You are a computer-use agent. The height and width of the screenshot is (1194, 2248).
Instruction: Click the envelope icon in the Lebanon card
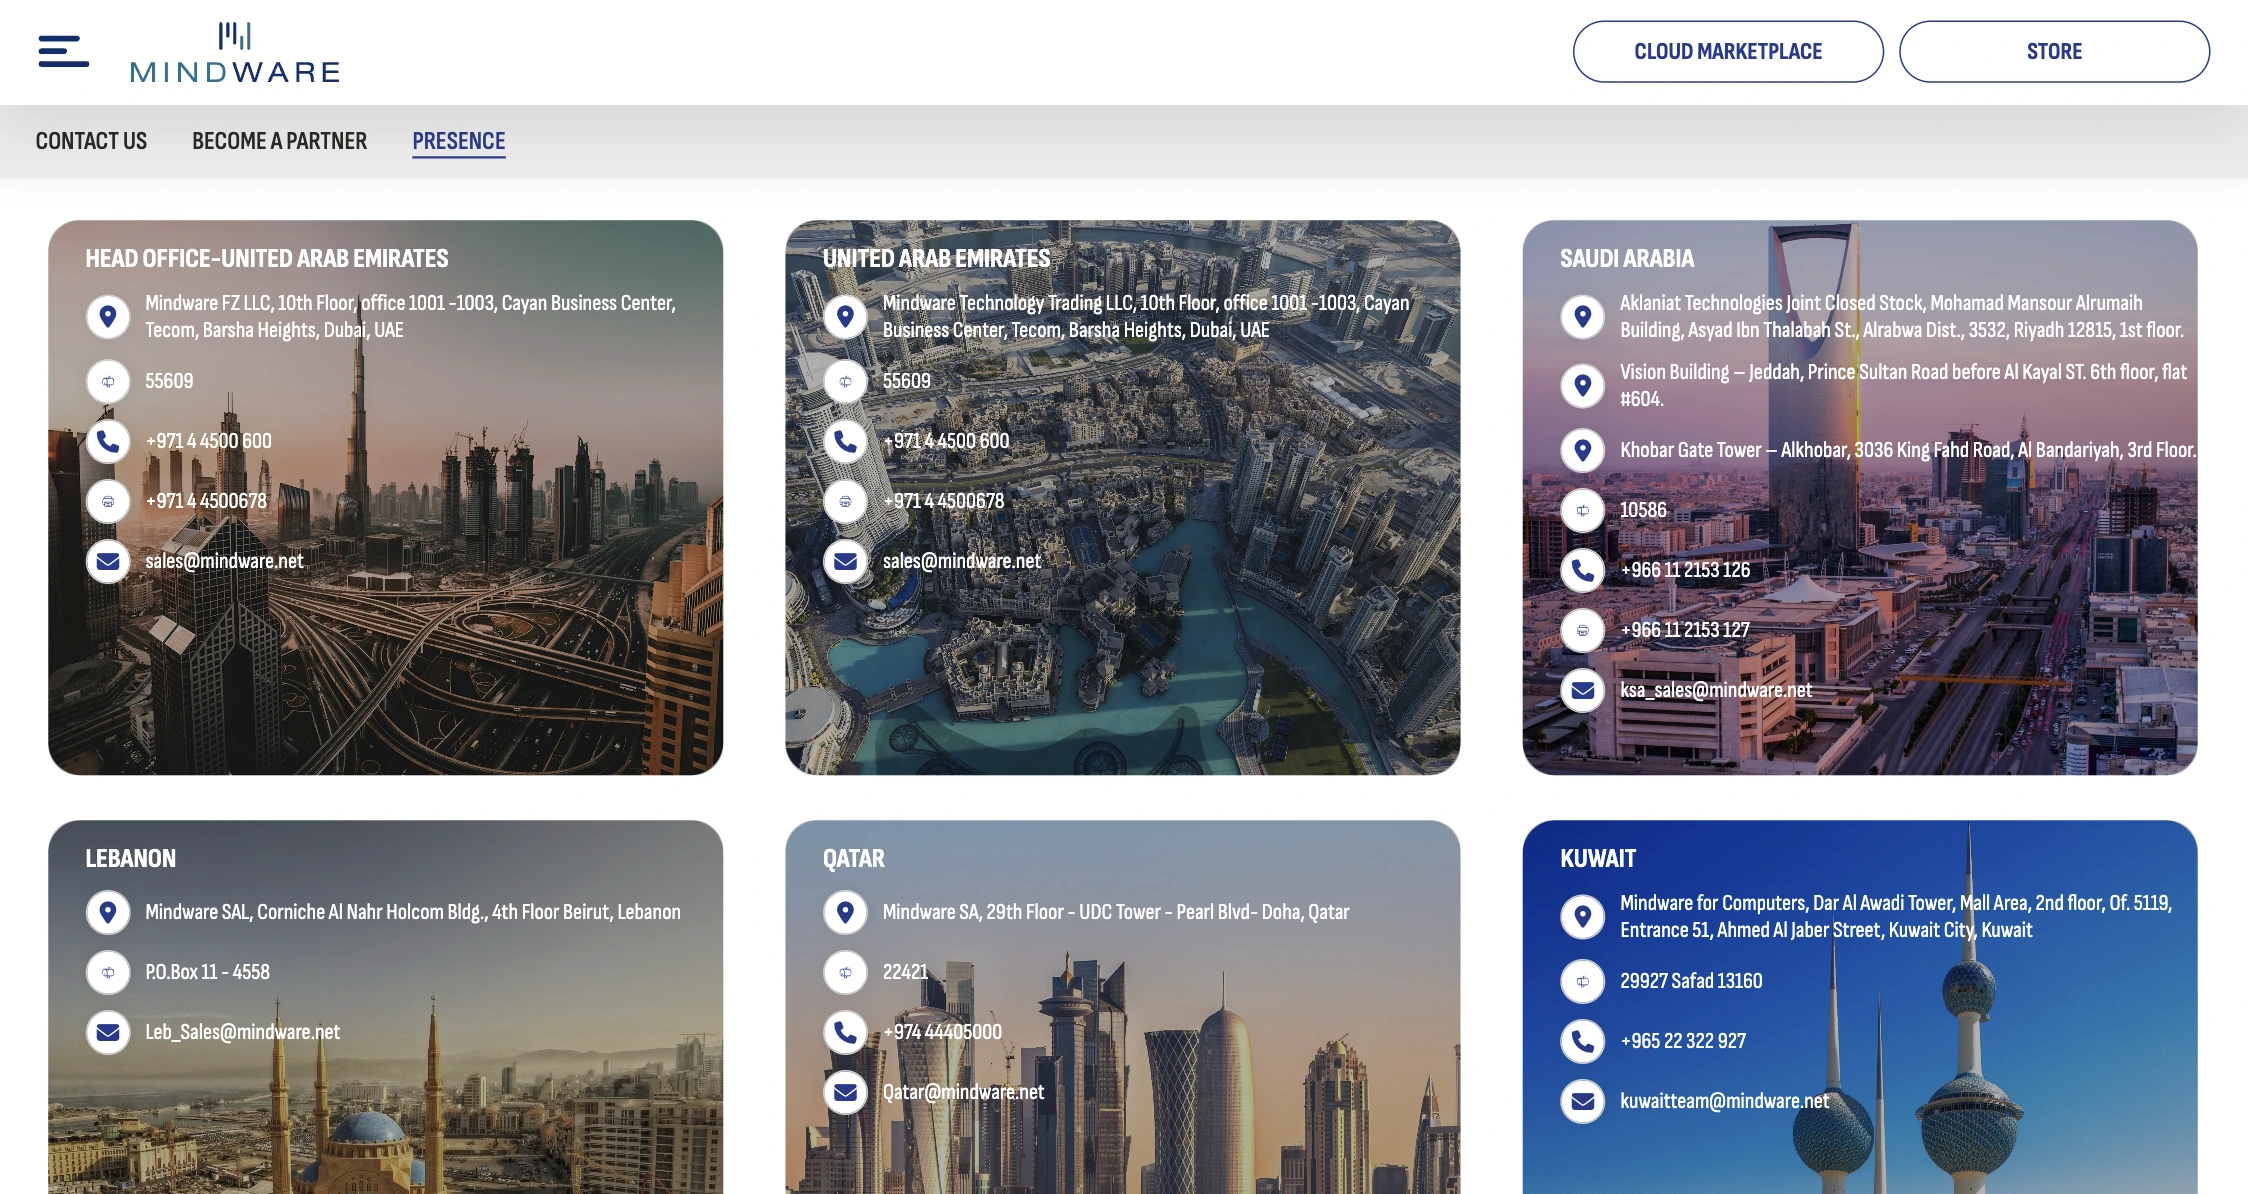pyautogui.click(x=108, y=1032)
